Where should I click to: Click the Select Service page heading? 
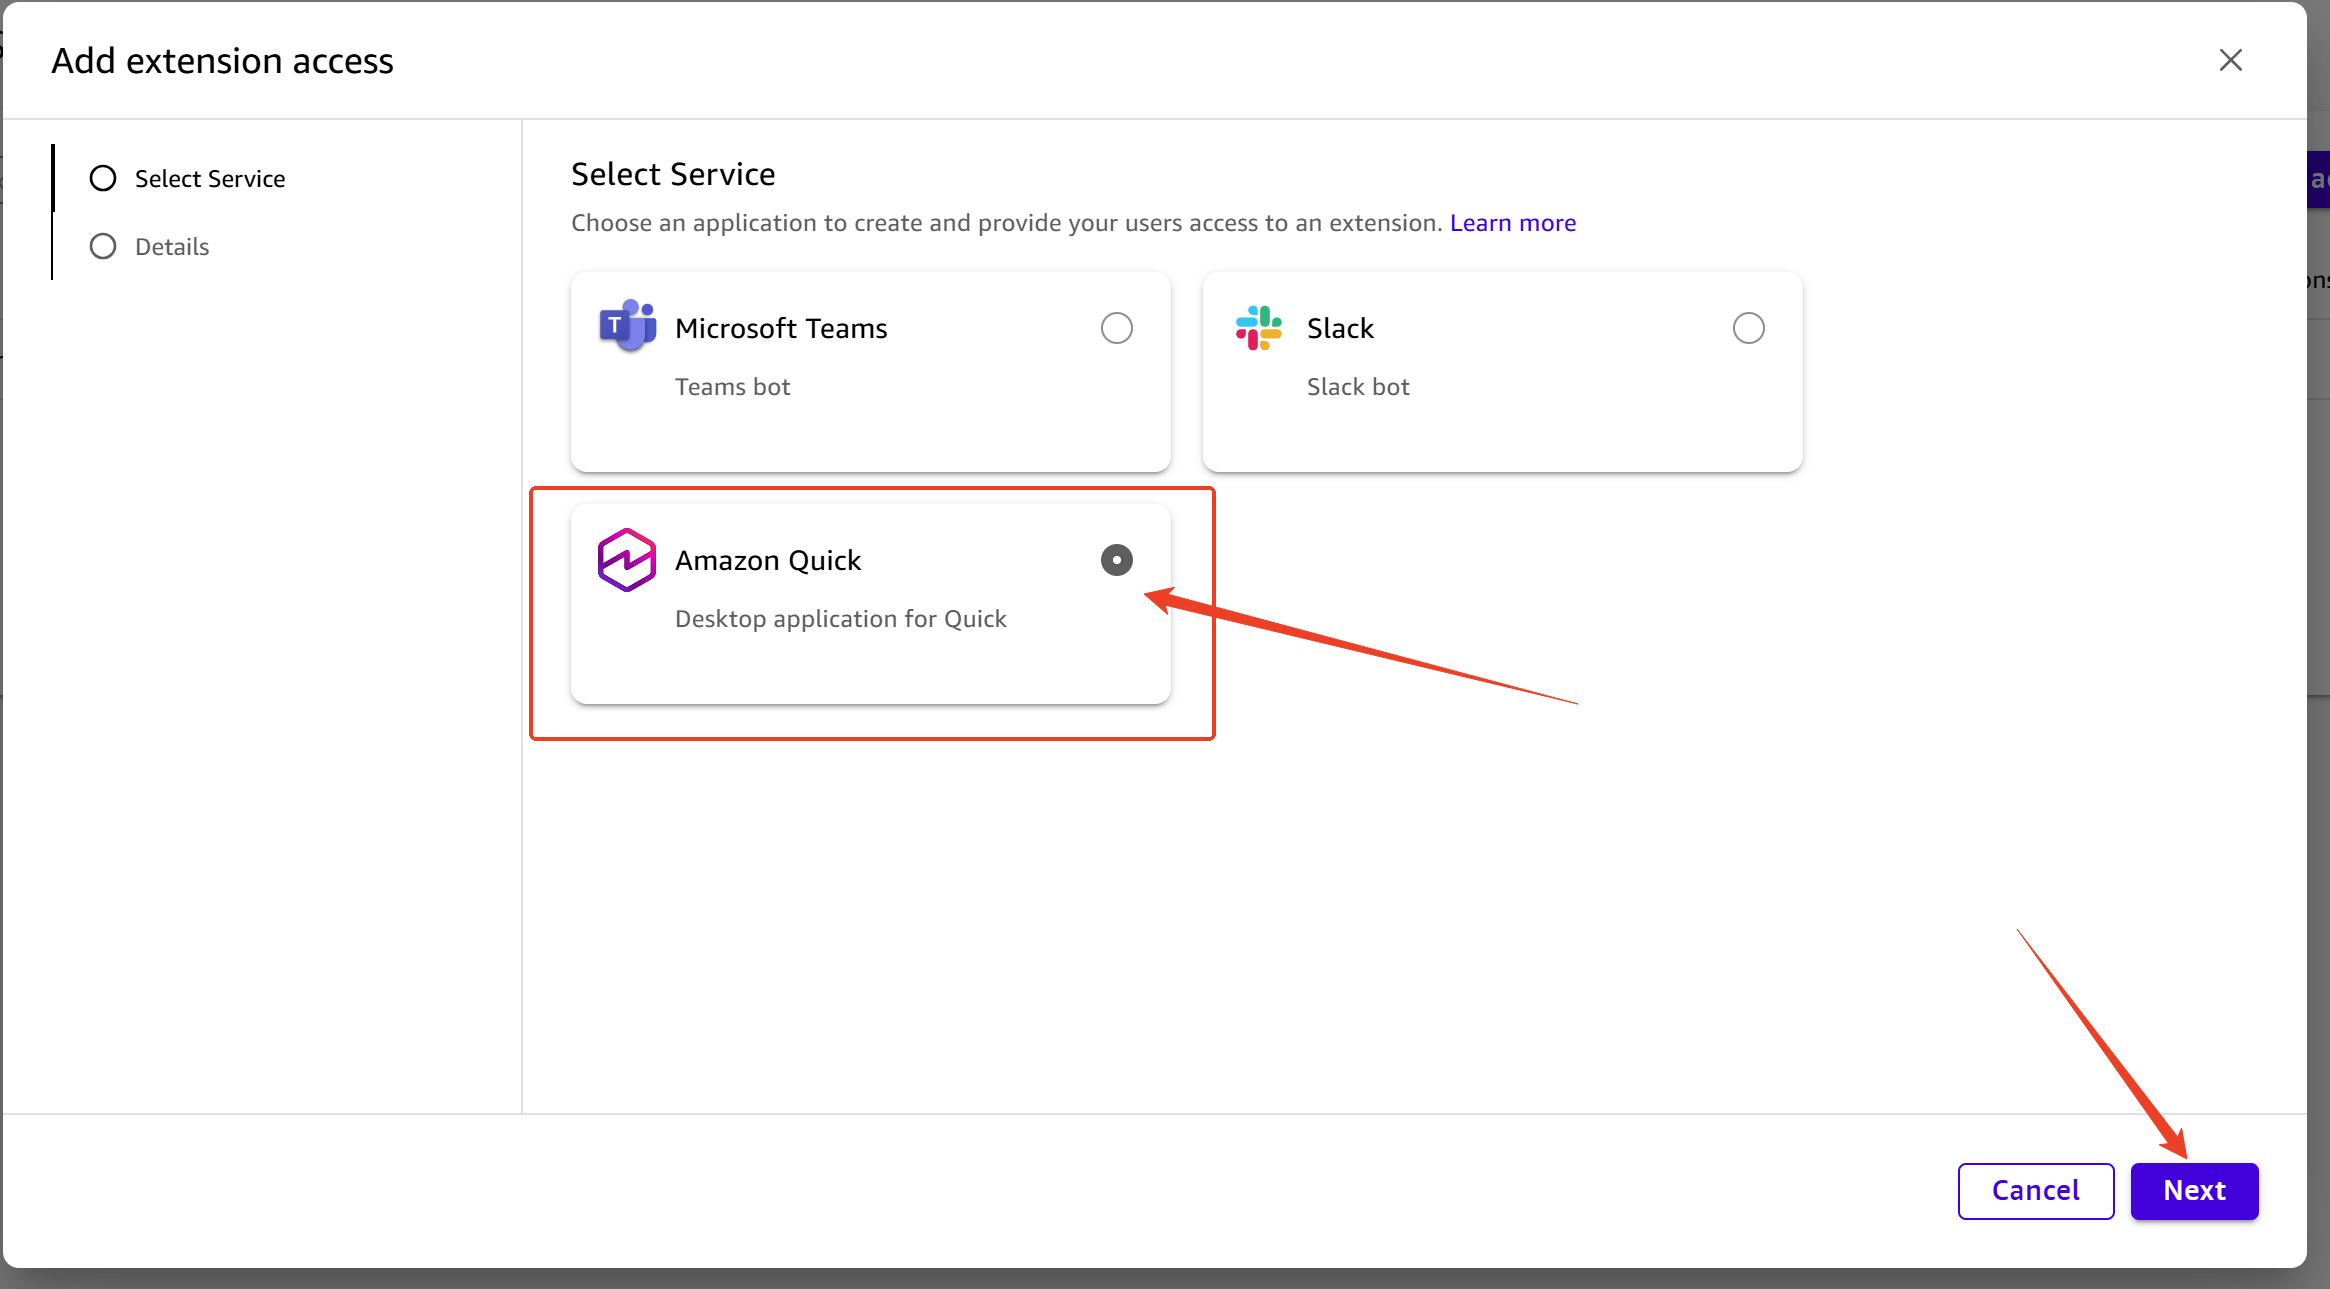[673, 174]
